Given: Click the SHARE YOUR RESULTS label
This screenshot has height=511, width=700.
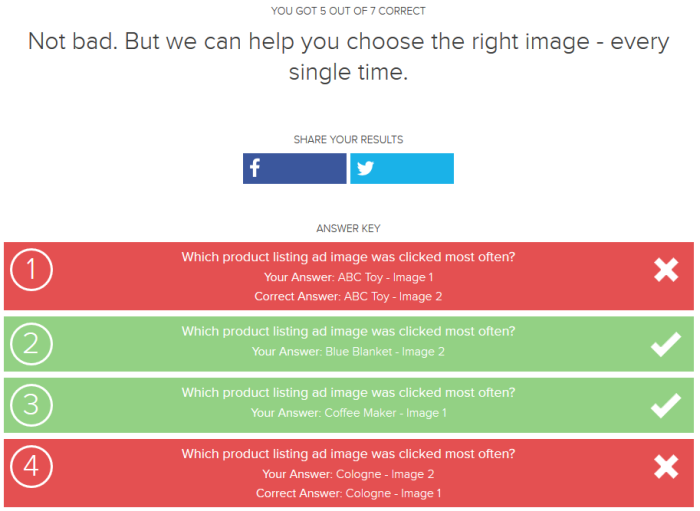Looking at the screenshot, I should point(348,140).
